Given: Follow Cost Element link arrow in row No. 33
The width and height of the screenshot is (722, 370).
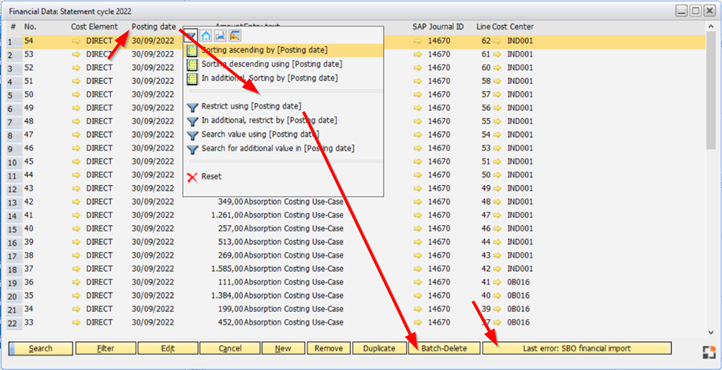Looking at the screenshot, I should 76,322.
